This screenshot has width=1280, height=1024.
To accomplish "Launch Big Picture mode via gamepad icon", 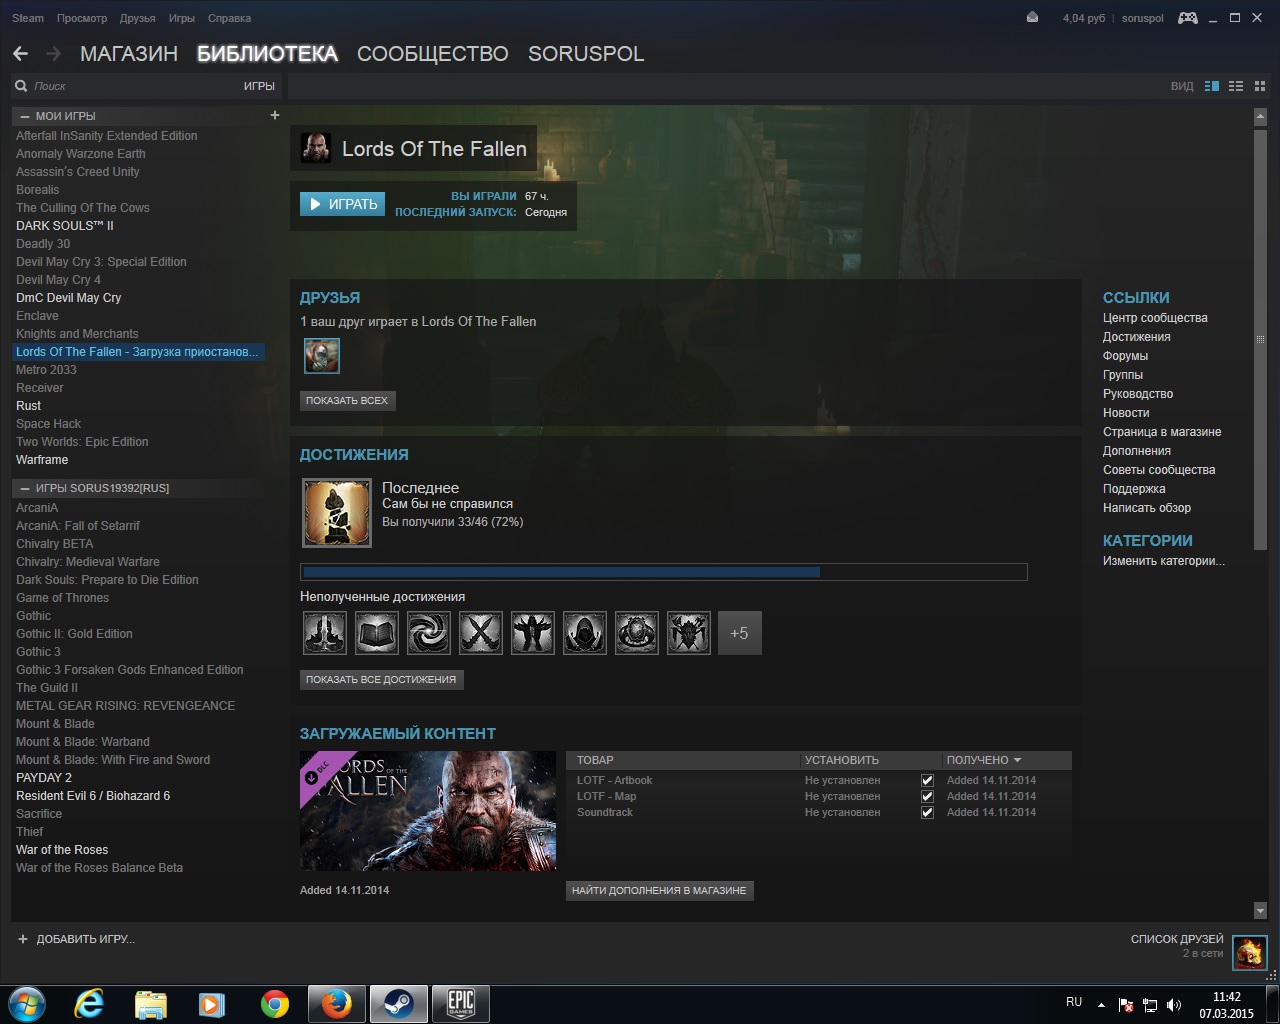I will [x=1188, y=18].
